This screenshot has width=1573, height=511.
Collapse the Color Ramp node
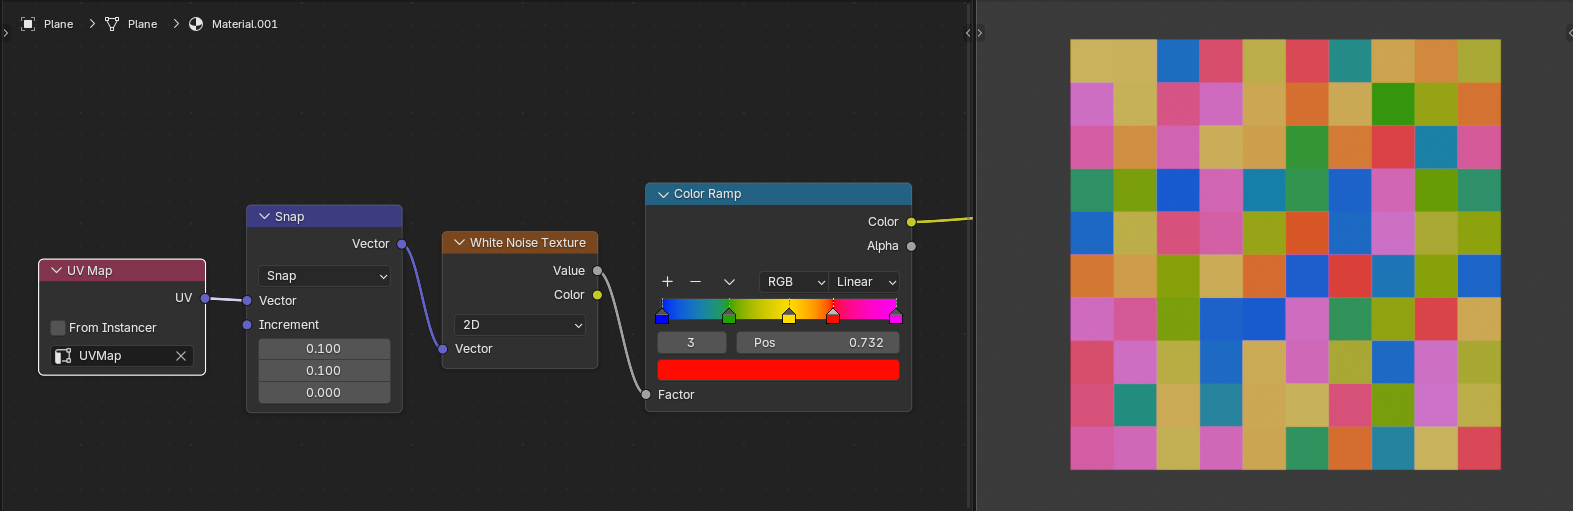(x=663, y=194)
